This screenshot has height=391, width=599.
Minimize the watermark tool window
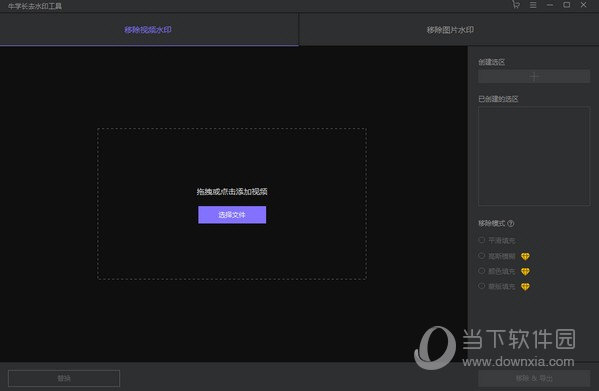(550, 5)
